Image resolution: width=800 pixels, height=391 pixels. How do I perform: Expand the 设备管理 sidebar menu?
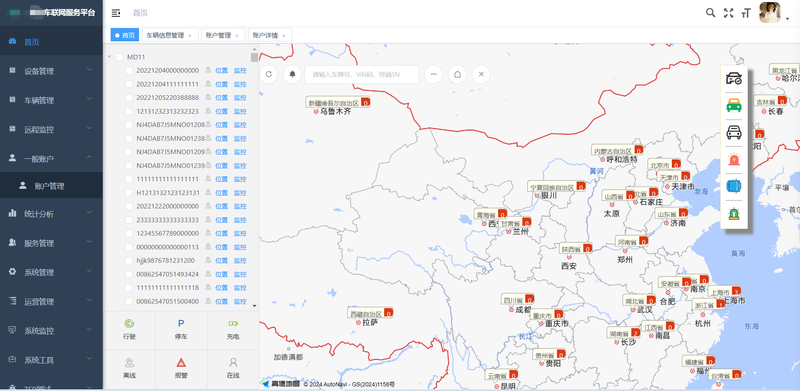(x=51, y=71)
